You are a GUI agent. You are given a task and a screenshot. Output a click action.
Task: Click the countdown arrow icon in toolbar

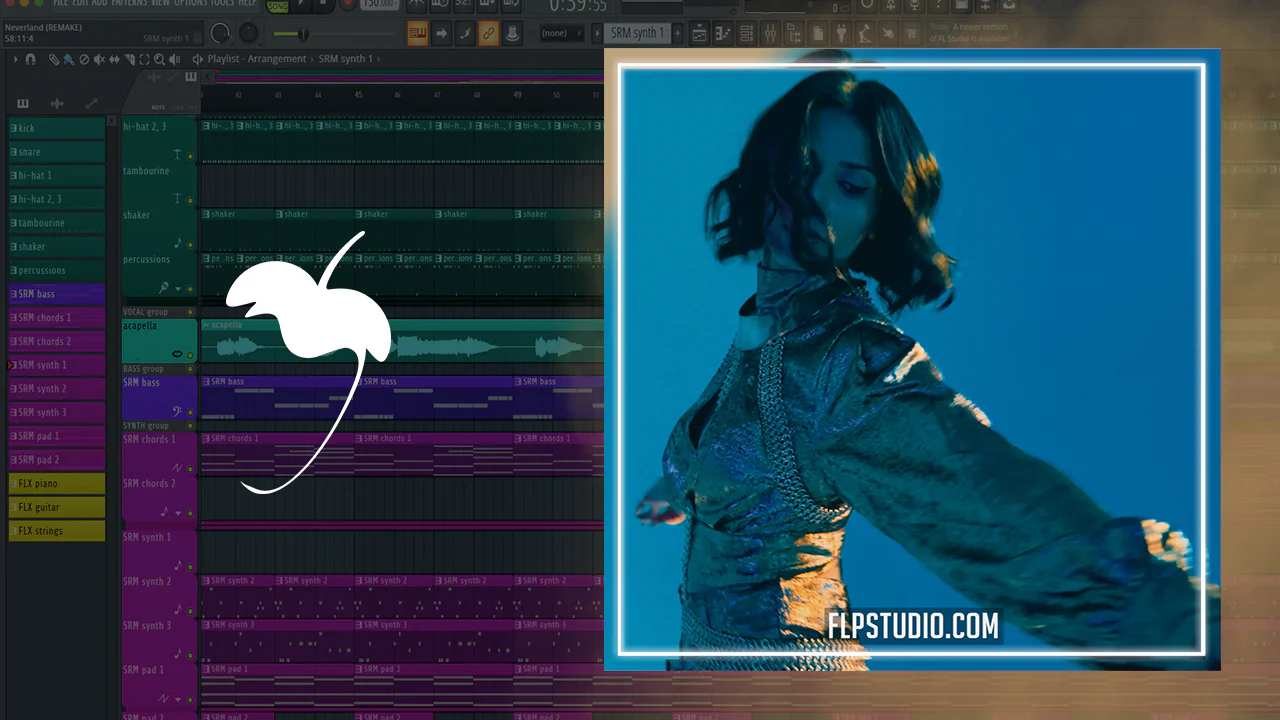tap(441, 33)
